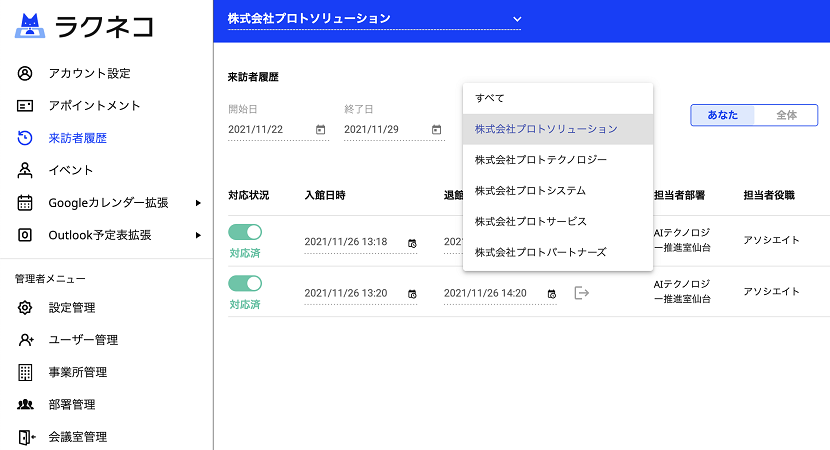
Task: Click アソシエイト in the 13:18 row
Action: pos(771,240)
